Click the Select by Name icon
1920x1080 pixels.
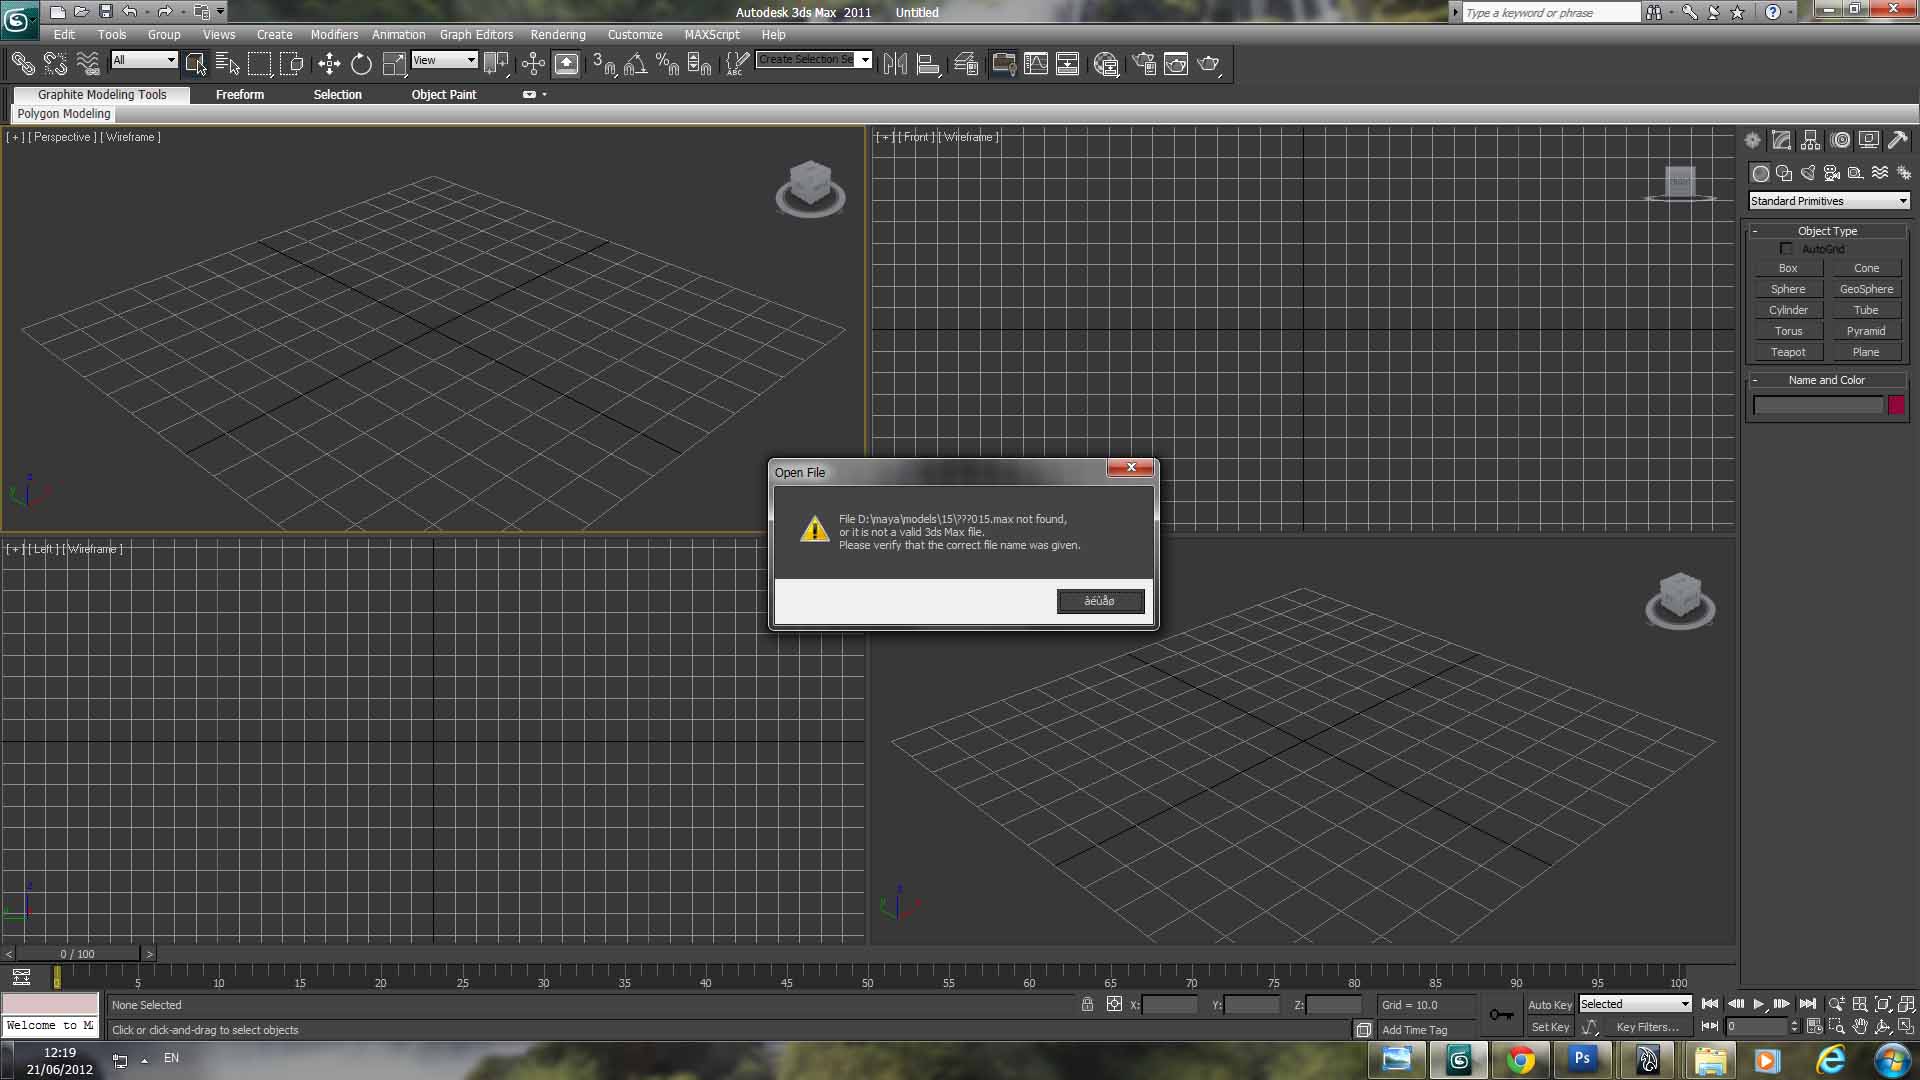click(227, 64)
